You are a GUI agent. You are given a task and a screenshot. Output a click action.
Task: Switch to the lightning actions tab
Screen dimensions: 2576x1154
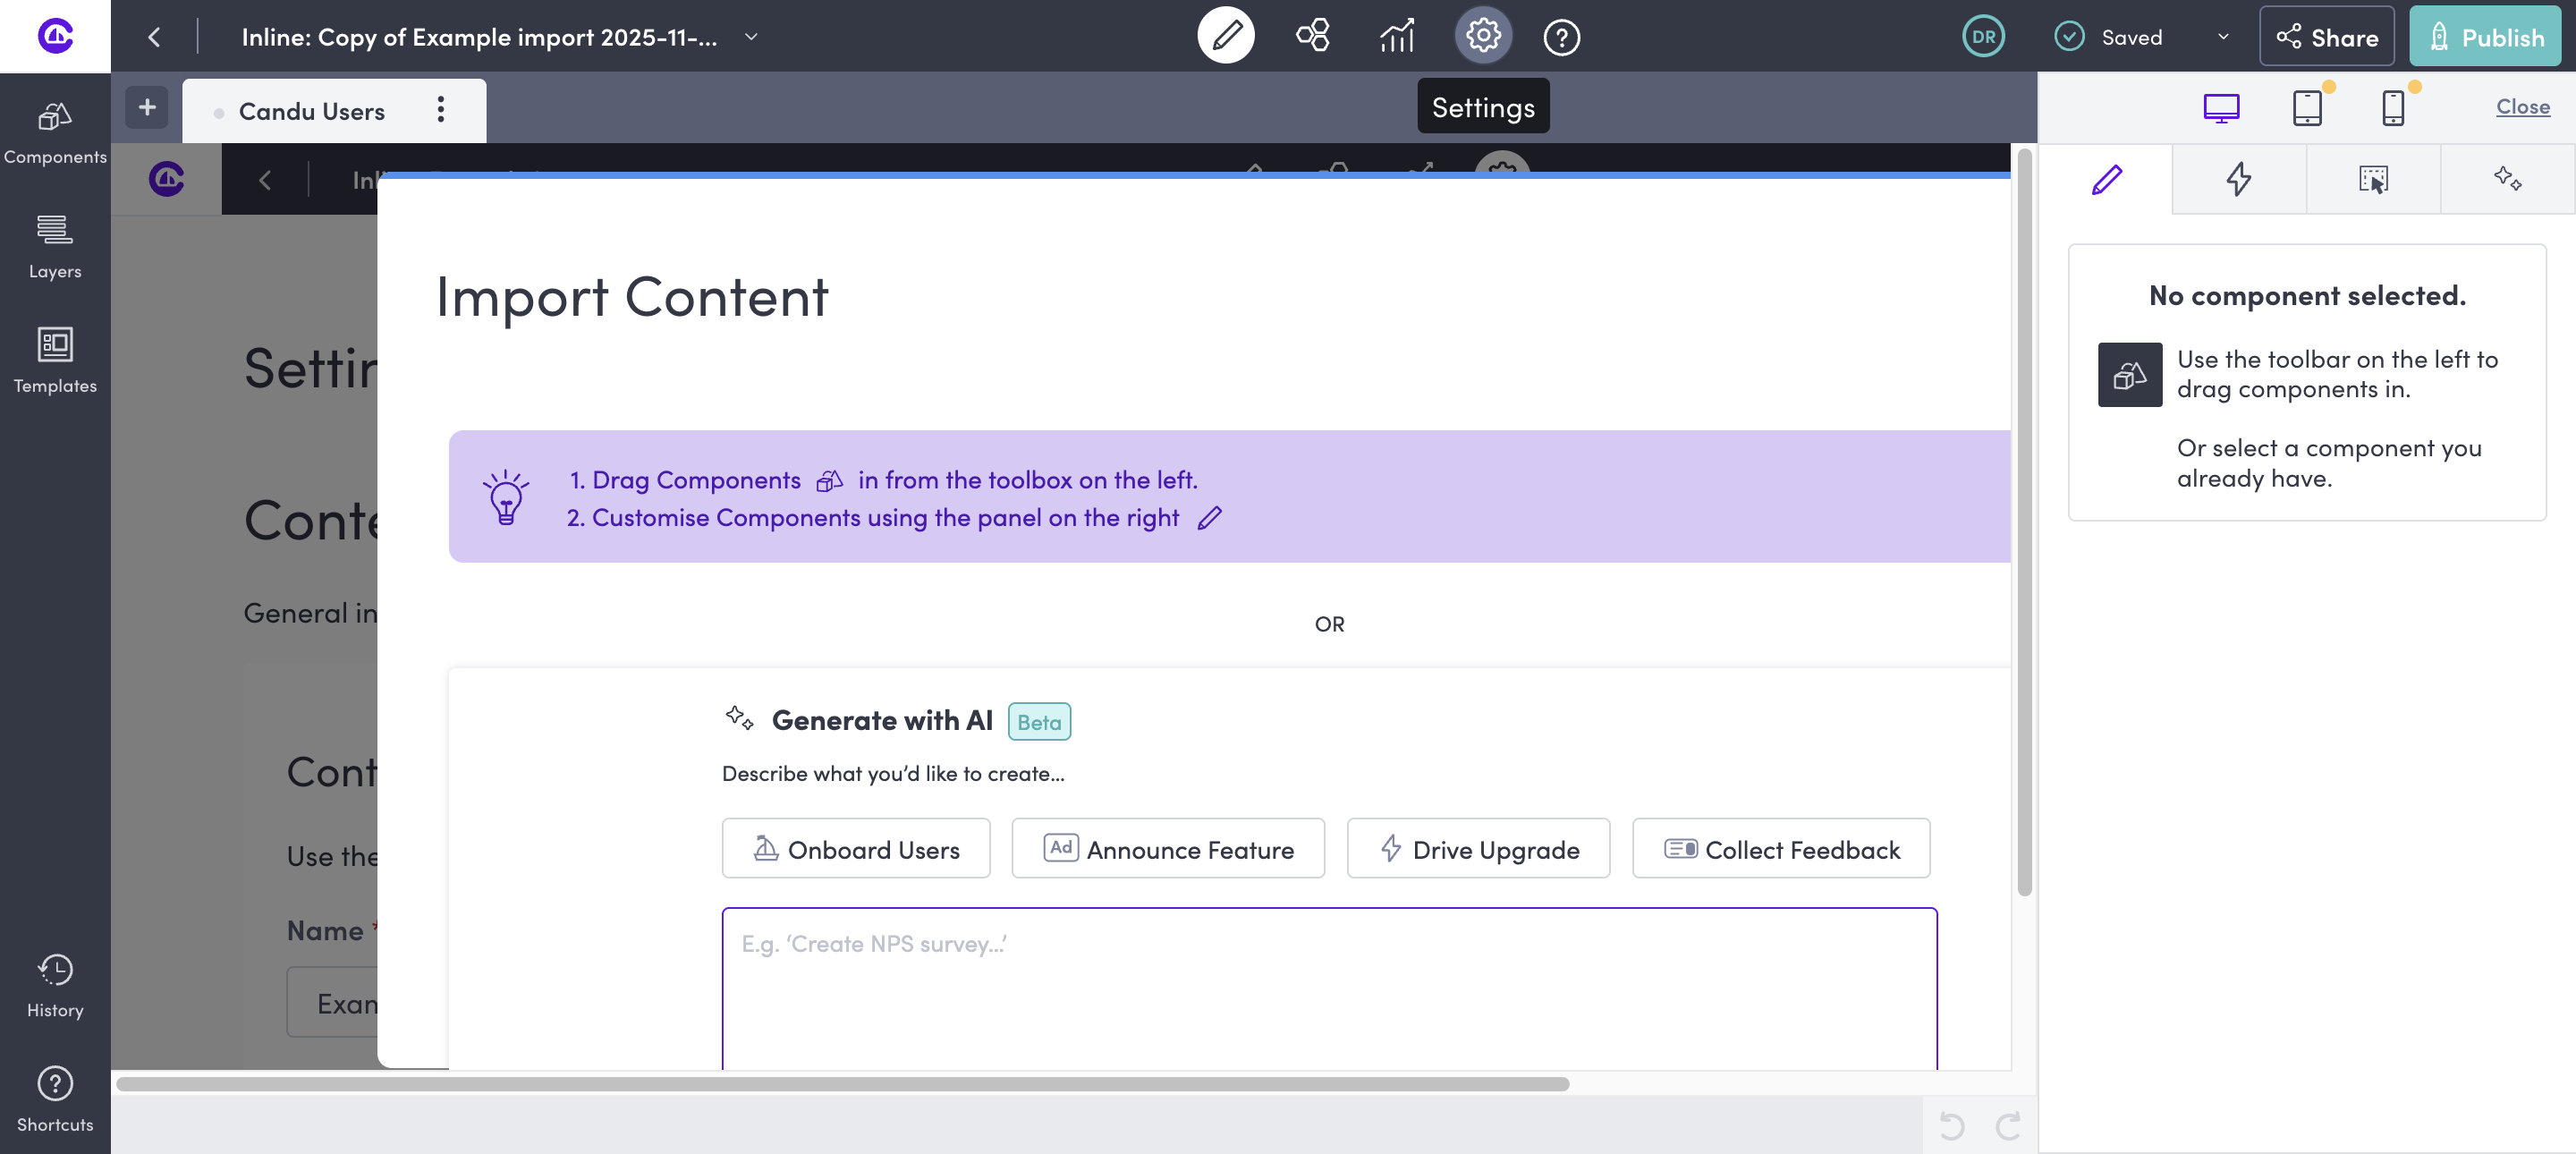click(2239, 179)
